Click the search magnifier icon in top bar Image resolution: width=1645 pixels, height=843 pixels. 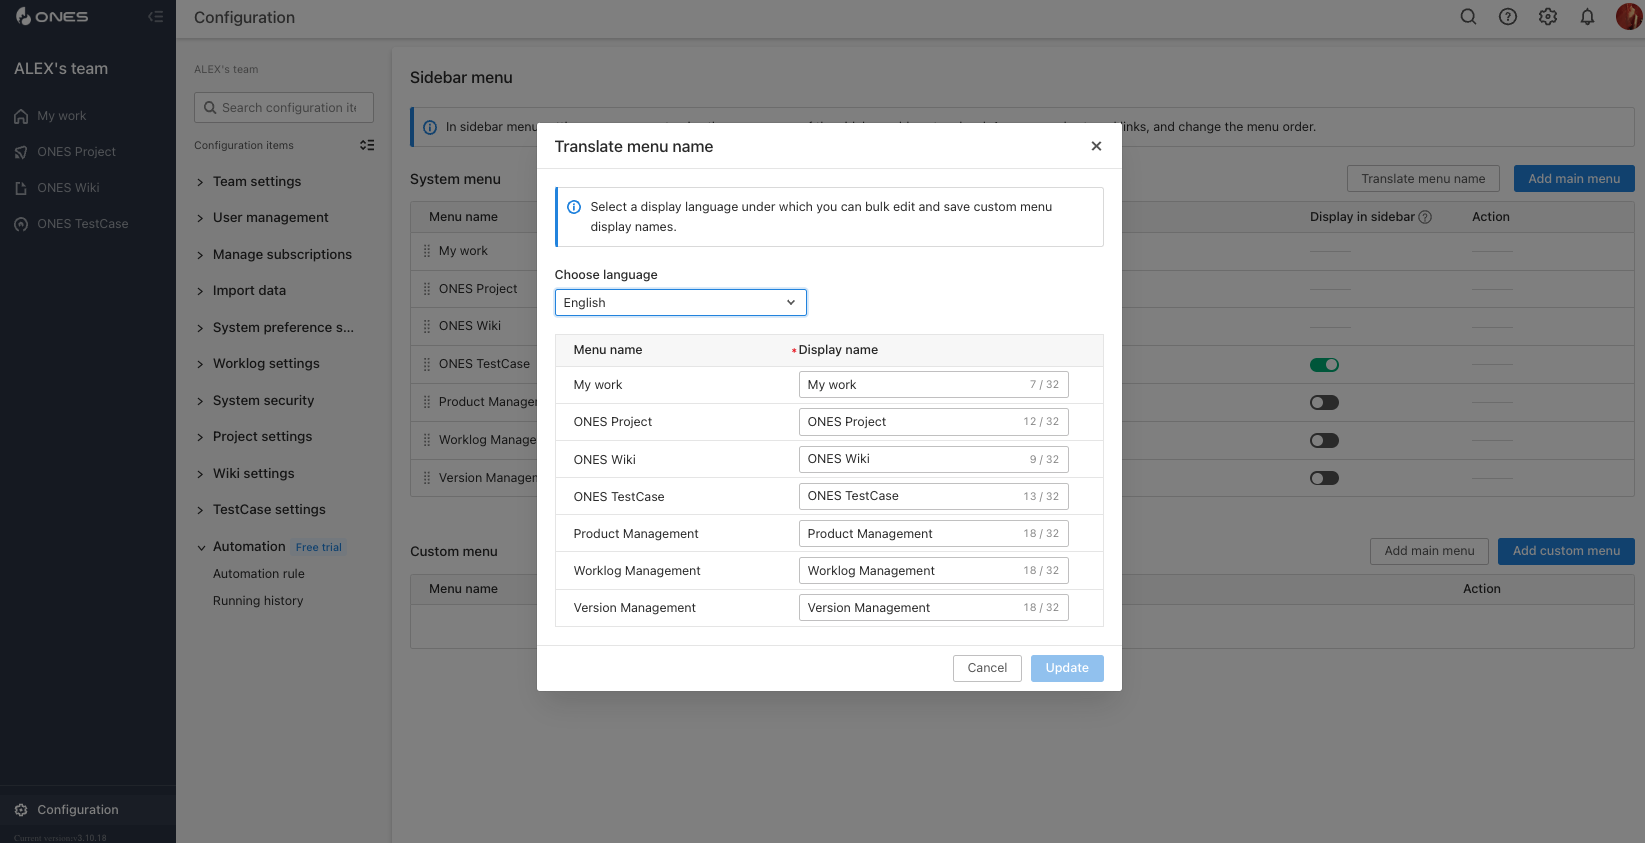click(x=1468, y=17)
